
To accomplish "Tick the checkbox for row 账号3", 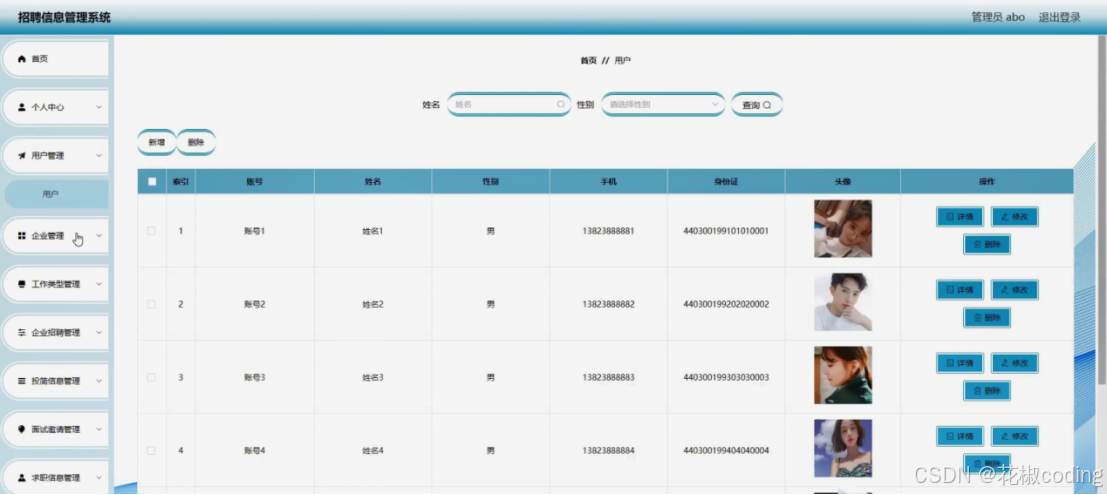I will pyautogui.click(x=151, y=378).
